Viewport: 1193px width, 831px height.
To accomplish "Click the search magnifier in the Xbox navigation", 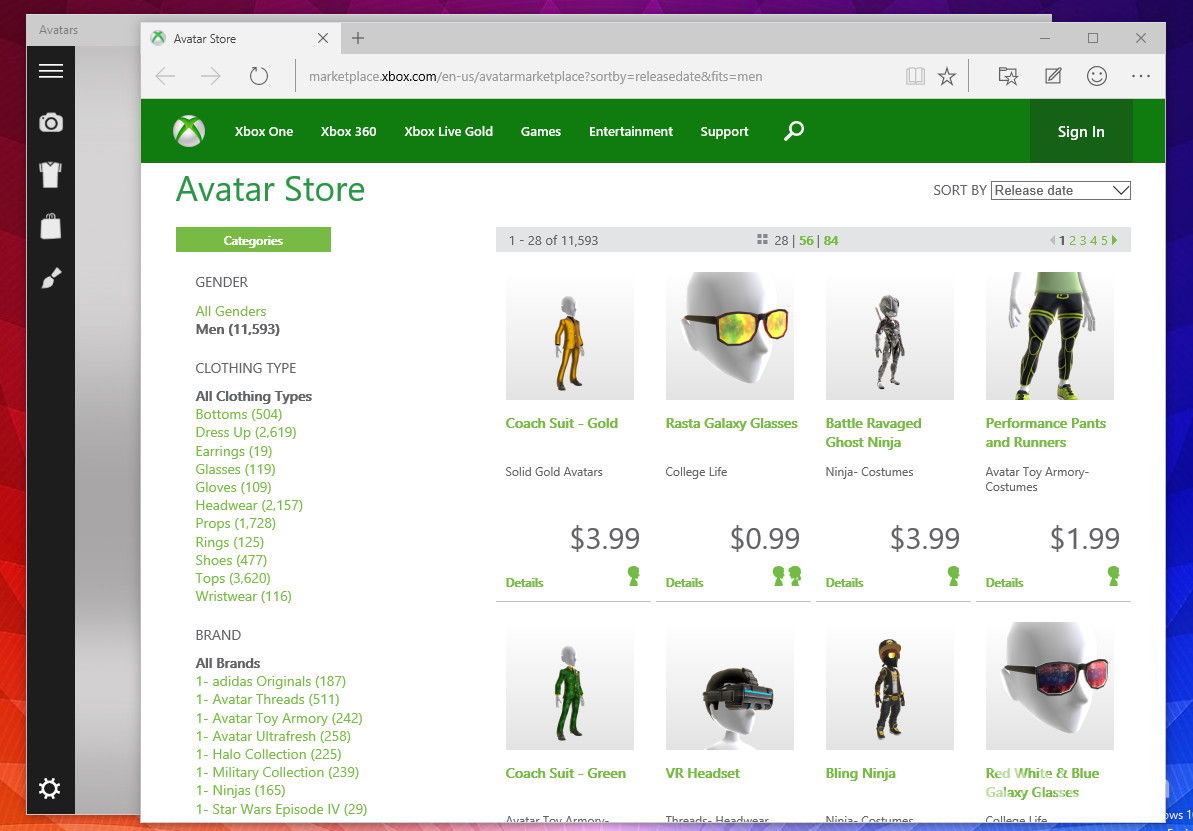I will pos(794,131).
